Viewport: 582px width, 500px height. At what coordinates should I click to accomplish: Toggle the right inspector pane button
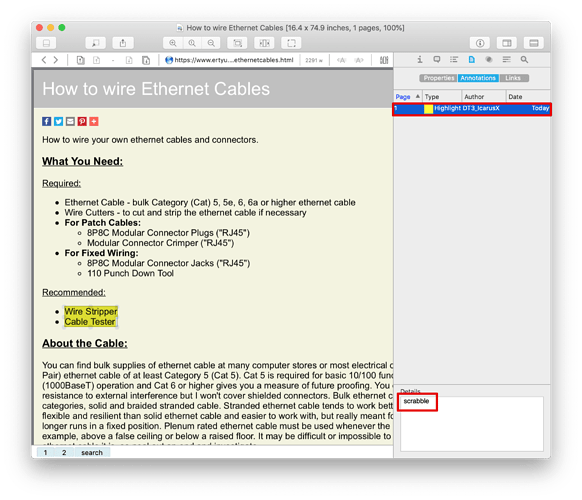[x=507, y=43]
